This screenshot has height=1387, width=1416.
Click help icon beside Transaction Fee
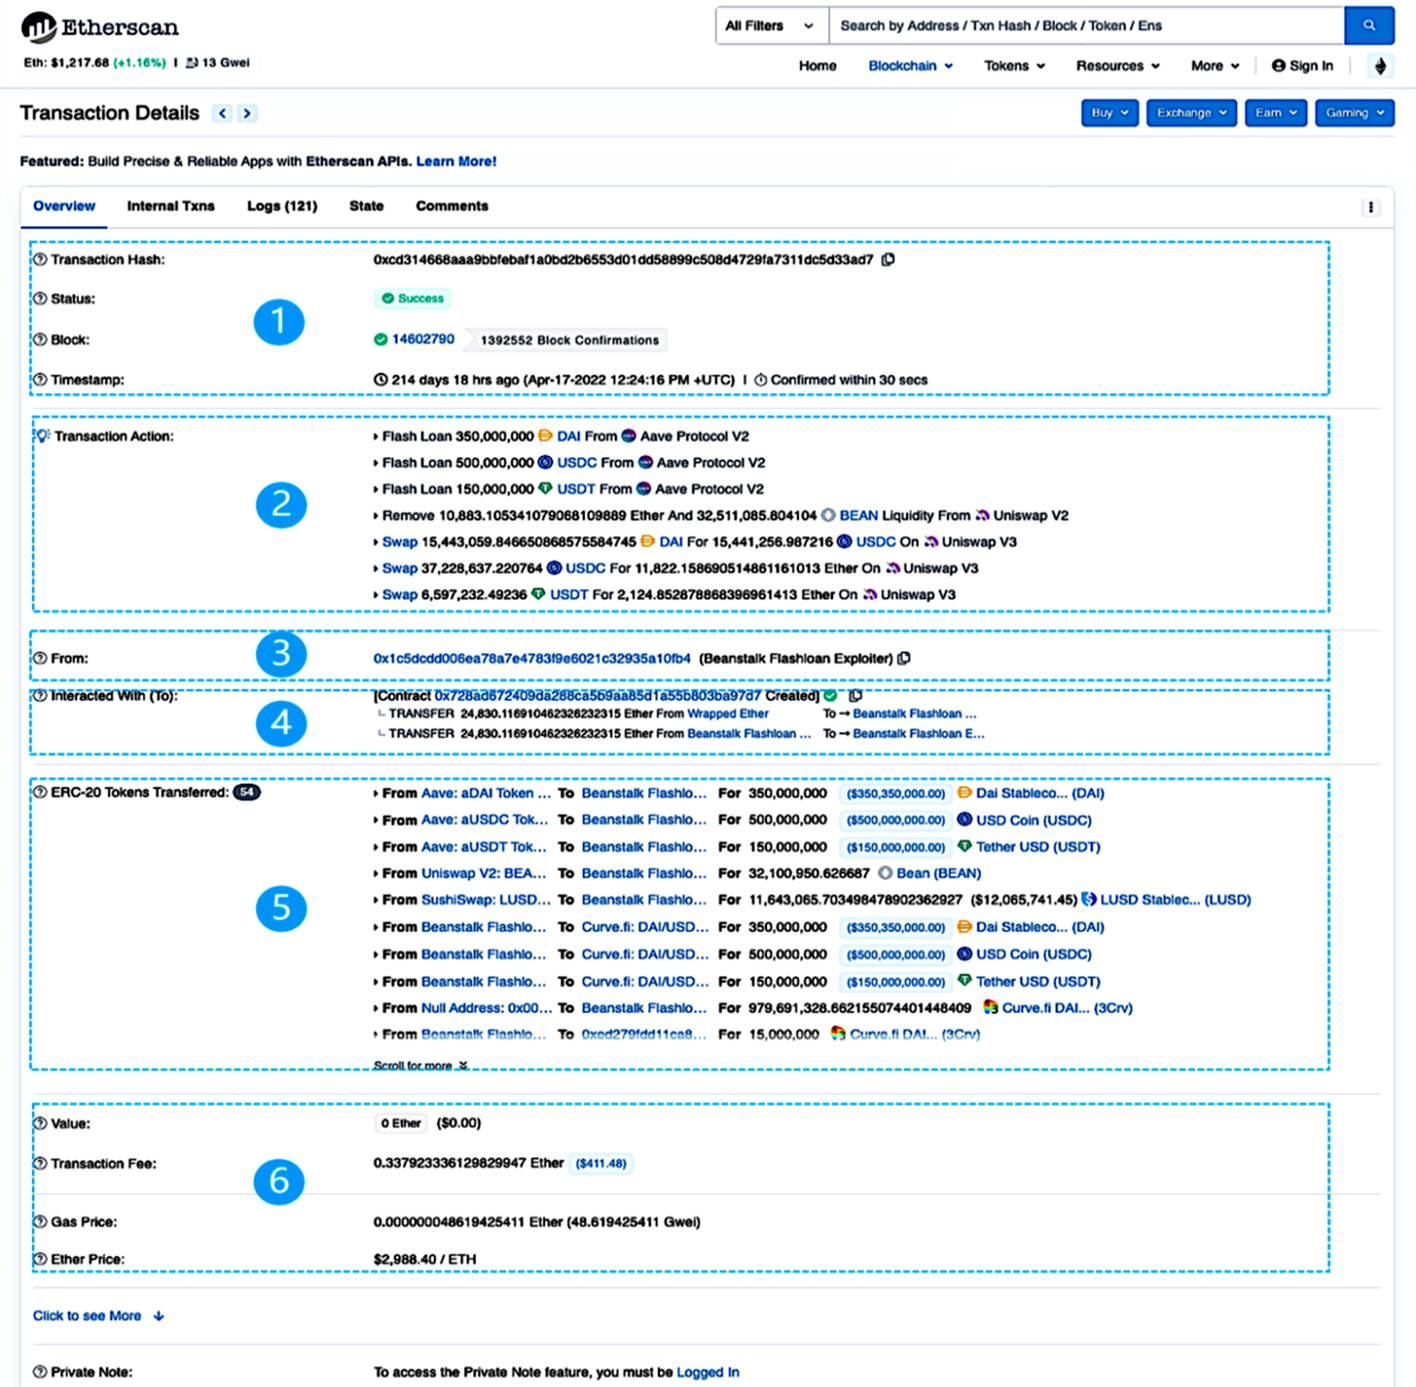(40, 1163)
